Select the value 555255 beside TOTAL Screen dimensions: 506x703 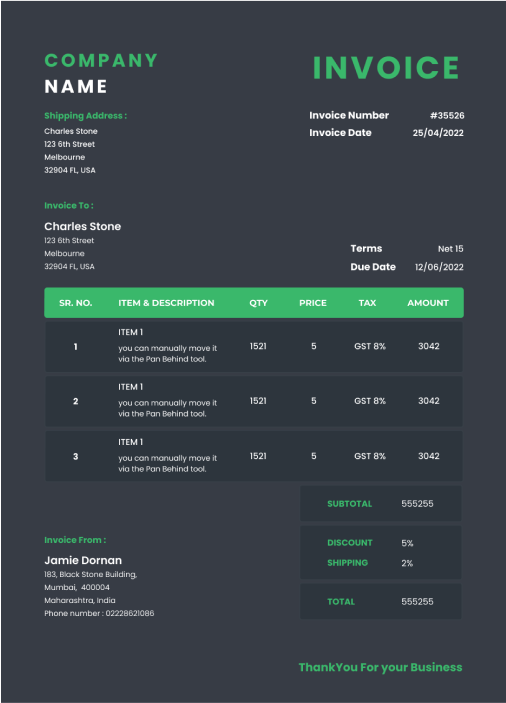(x=417, y=602)
